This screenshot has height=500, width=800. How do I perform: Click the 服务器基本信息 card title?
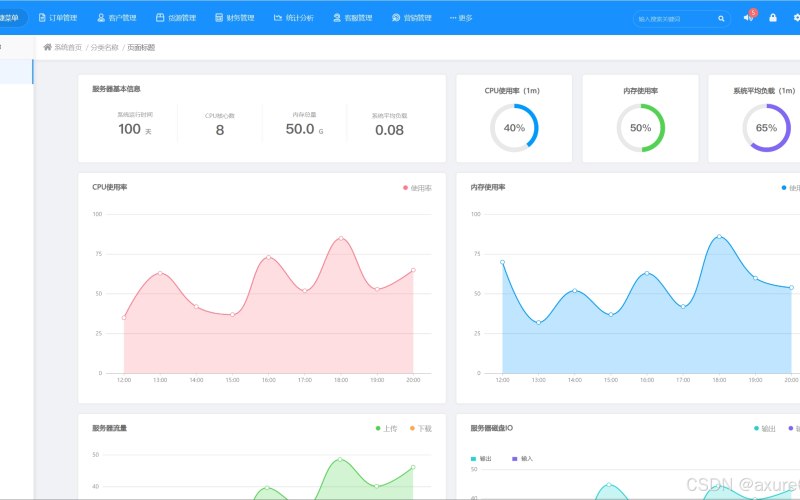pyautogui.click(x=116, y=89)
